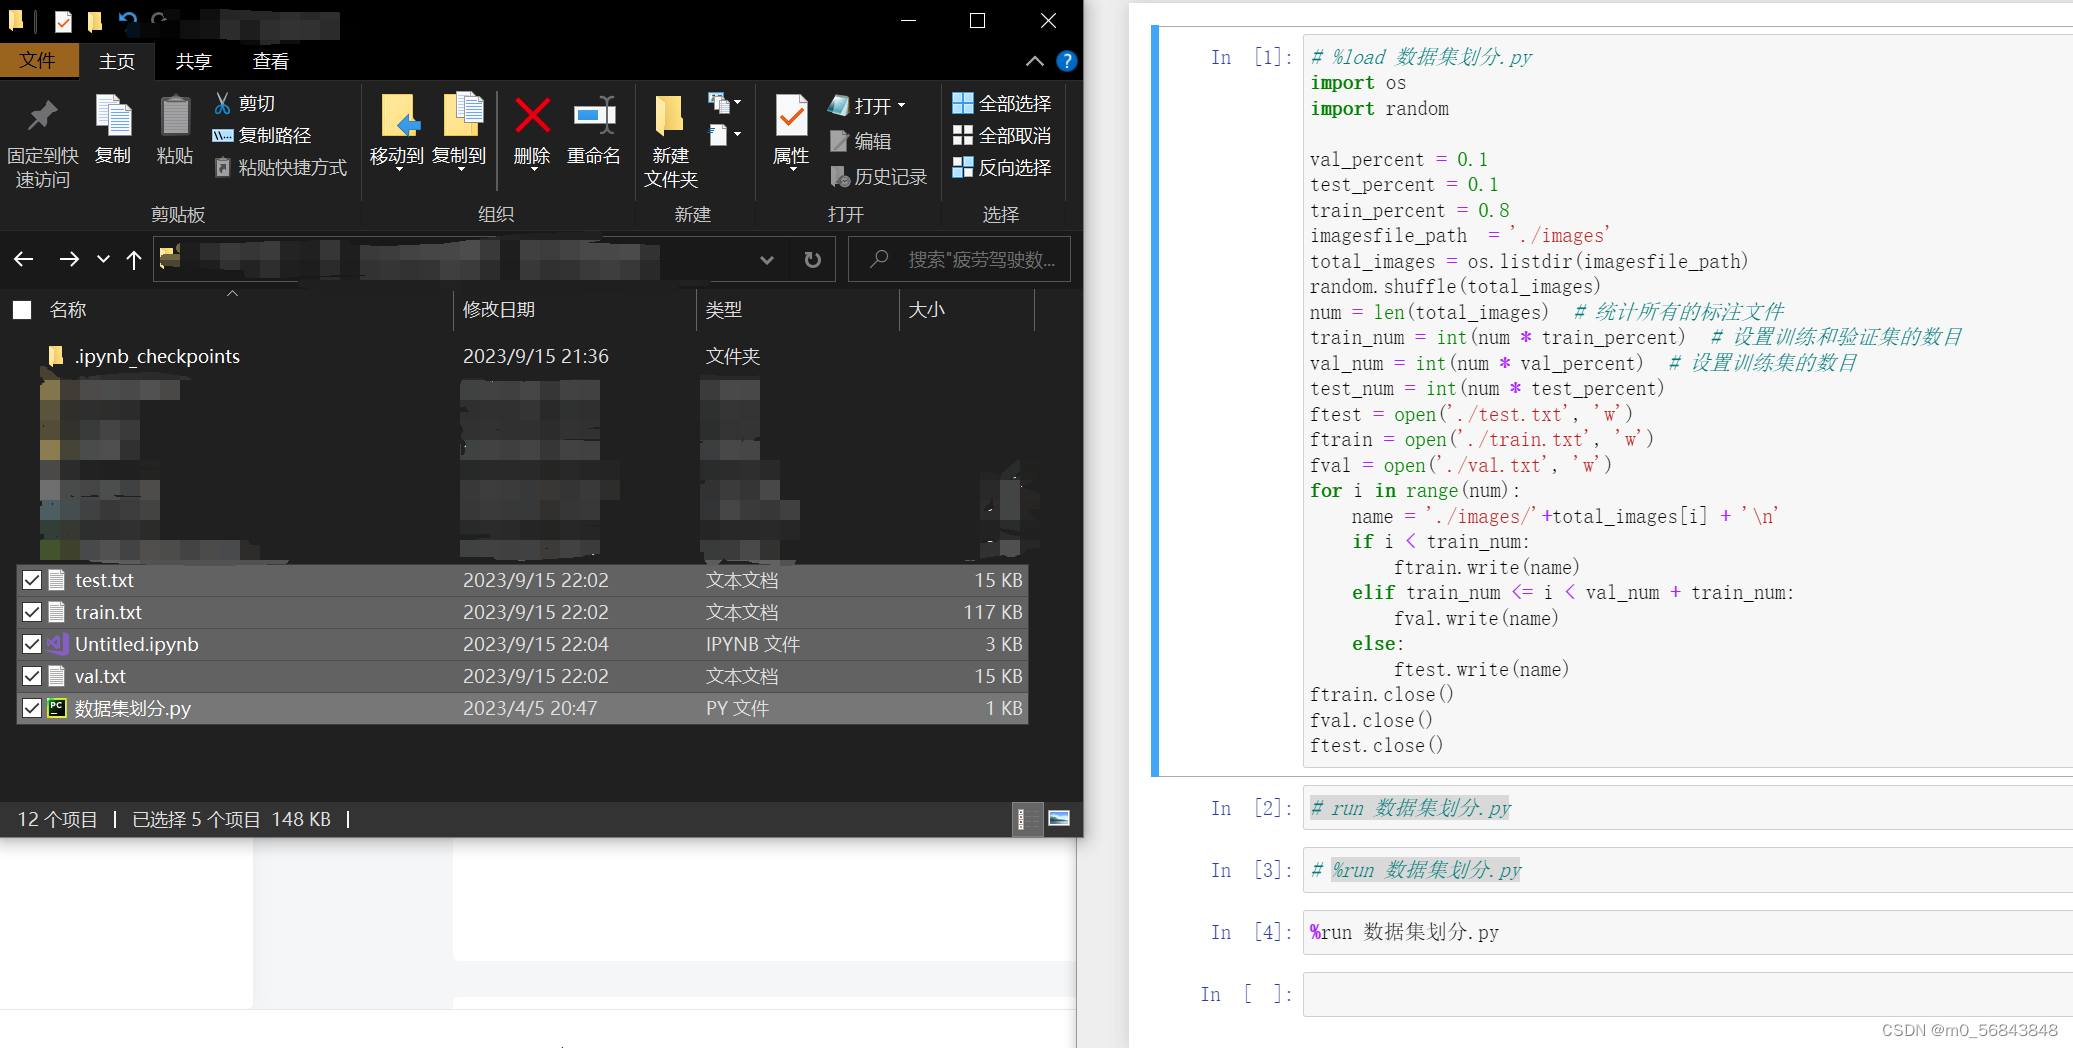
Task: Invert the current file selection
Action: (1002, 167)
